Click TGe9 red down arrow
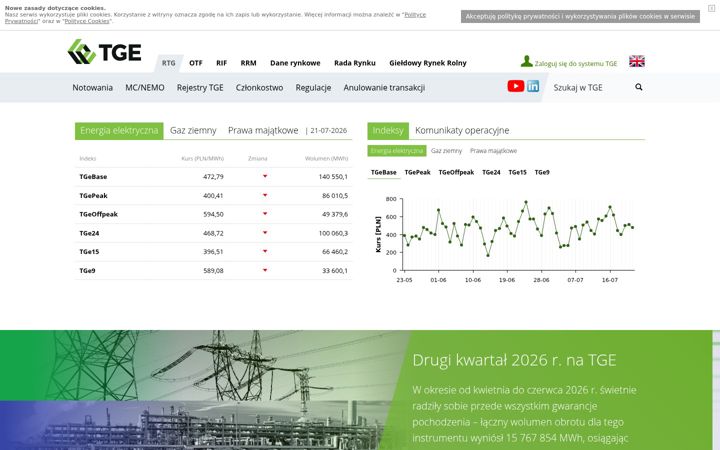This screenshot has height=450, width=720. [x=265, y=270]
